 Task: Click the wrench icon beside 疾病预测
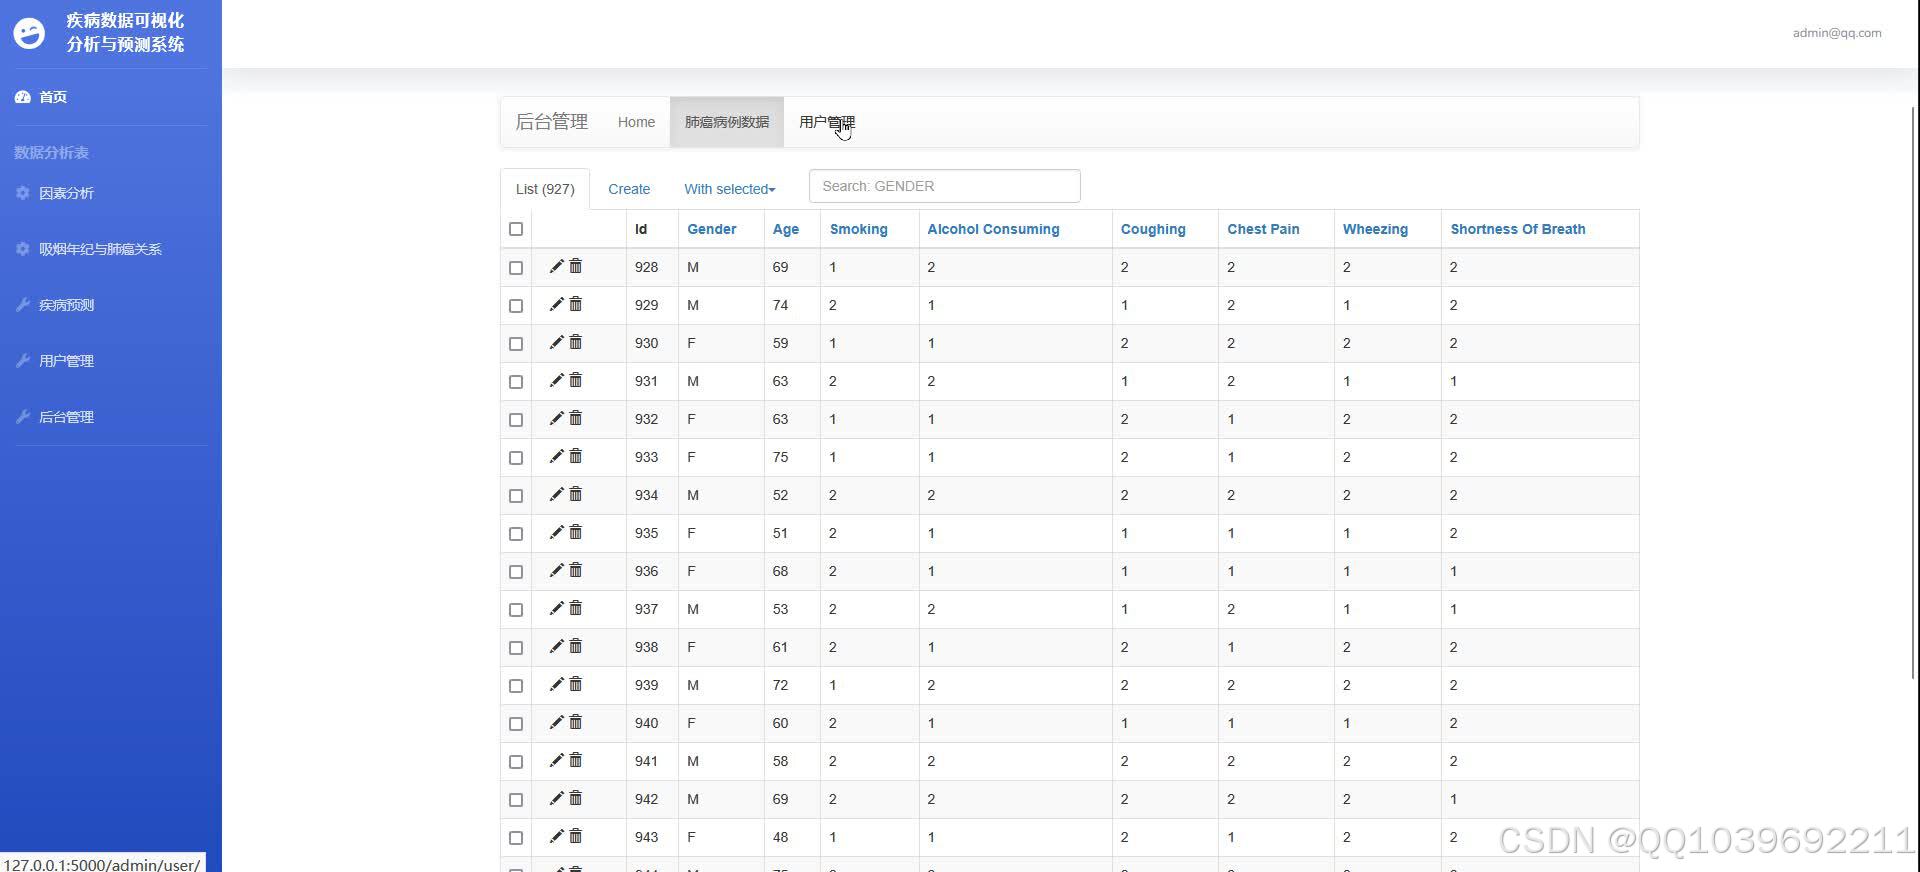(23, 305)
